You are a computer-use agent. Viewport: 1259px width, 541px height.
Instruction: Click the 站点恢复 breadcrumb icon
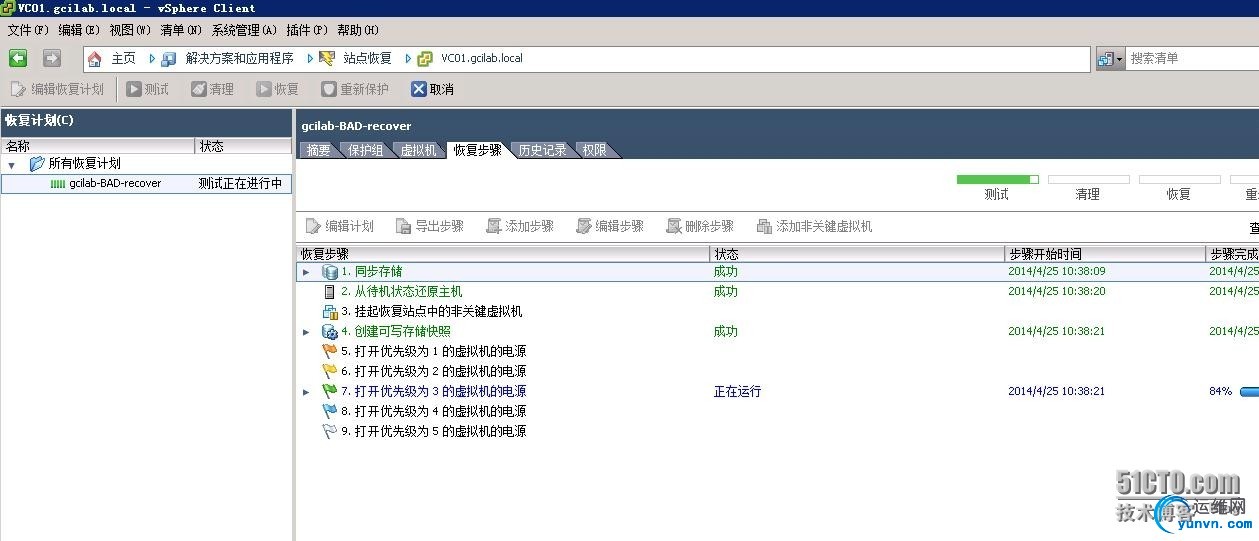click(x=327, y=59)
